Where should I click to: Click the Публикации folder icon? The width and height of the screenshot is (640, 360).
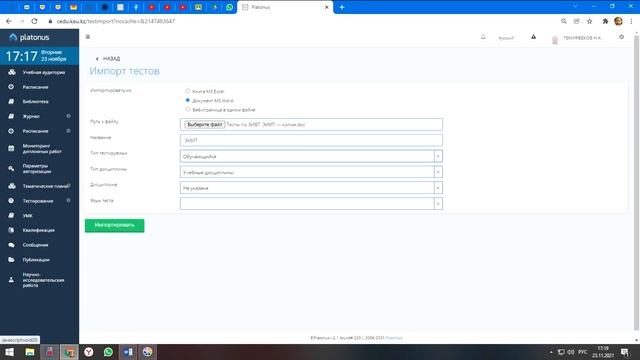pyautogui.click(x=11, y=260)
